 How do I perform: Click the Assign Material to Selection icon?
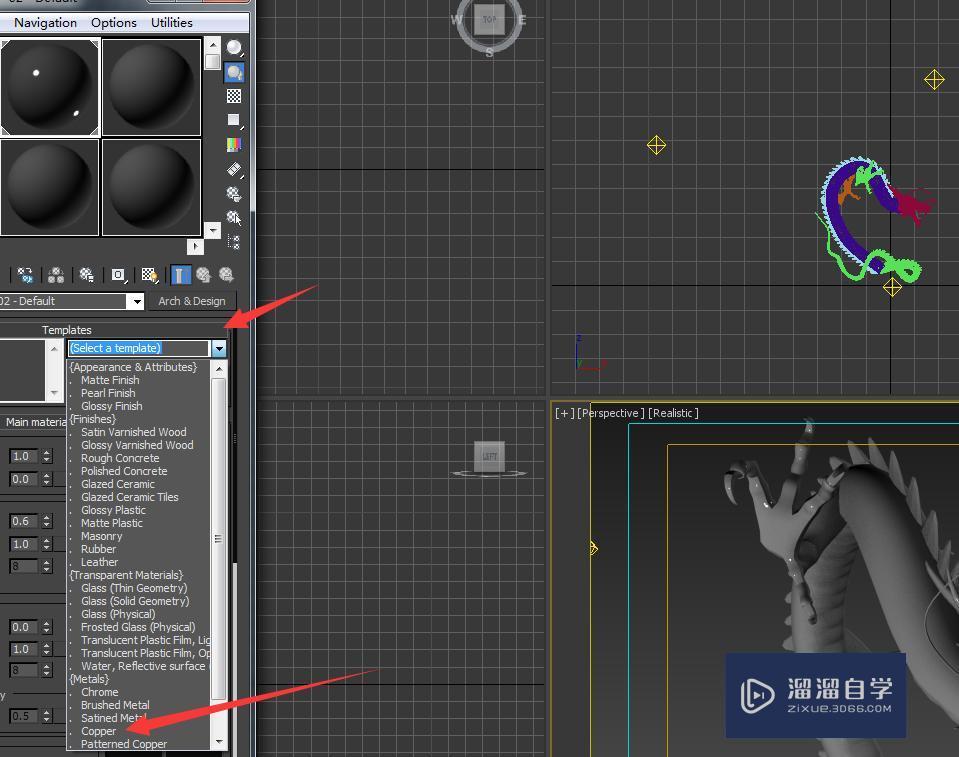pos(56,275)
